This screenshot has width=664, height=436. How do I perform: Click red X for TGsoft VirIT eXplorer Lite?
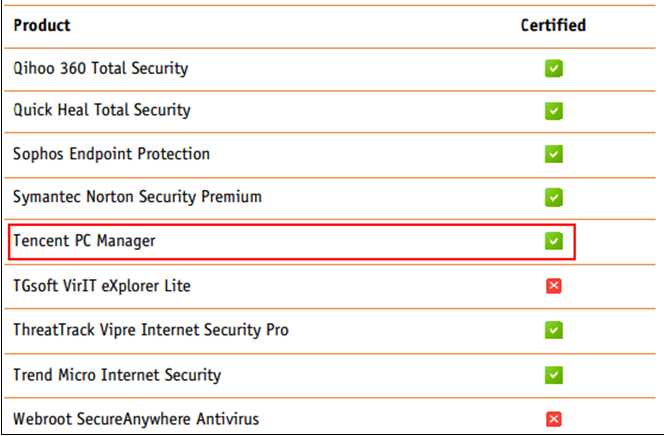point(553,286)
